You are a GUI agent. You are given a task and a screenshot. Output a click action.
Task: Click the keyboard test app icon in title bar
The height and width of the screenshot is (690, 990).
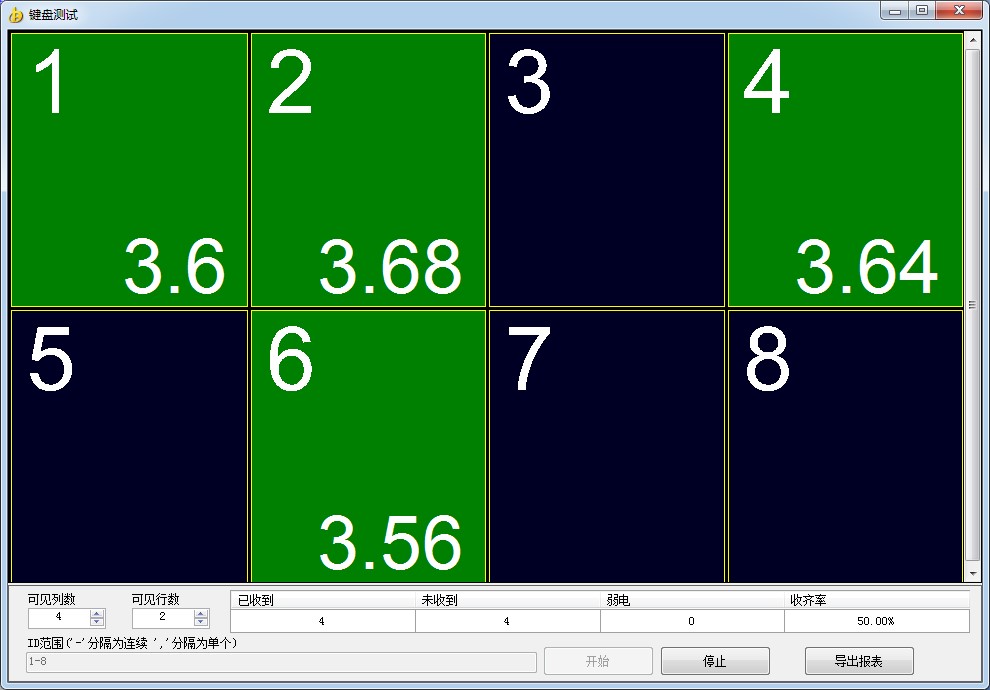[x=16, y=15]
